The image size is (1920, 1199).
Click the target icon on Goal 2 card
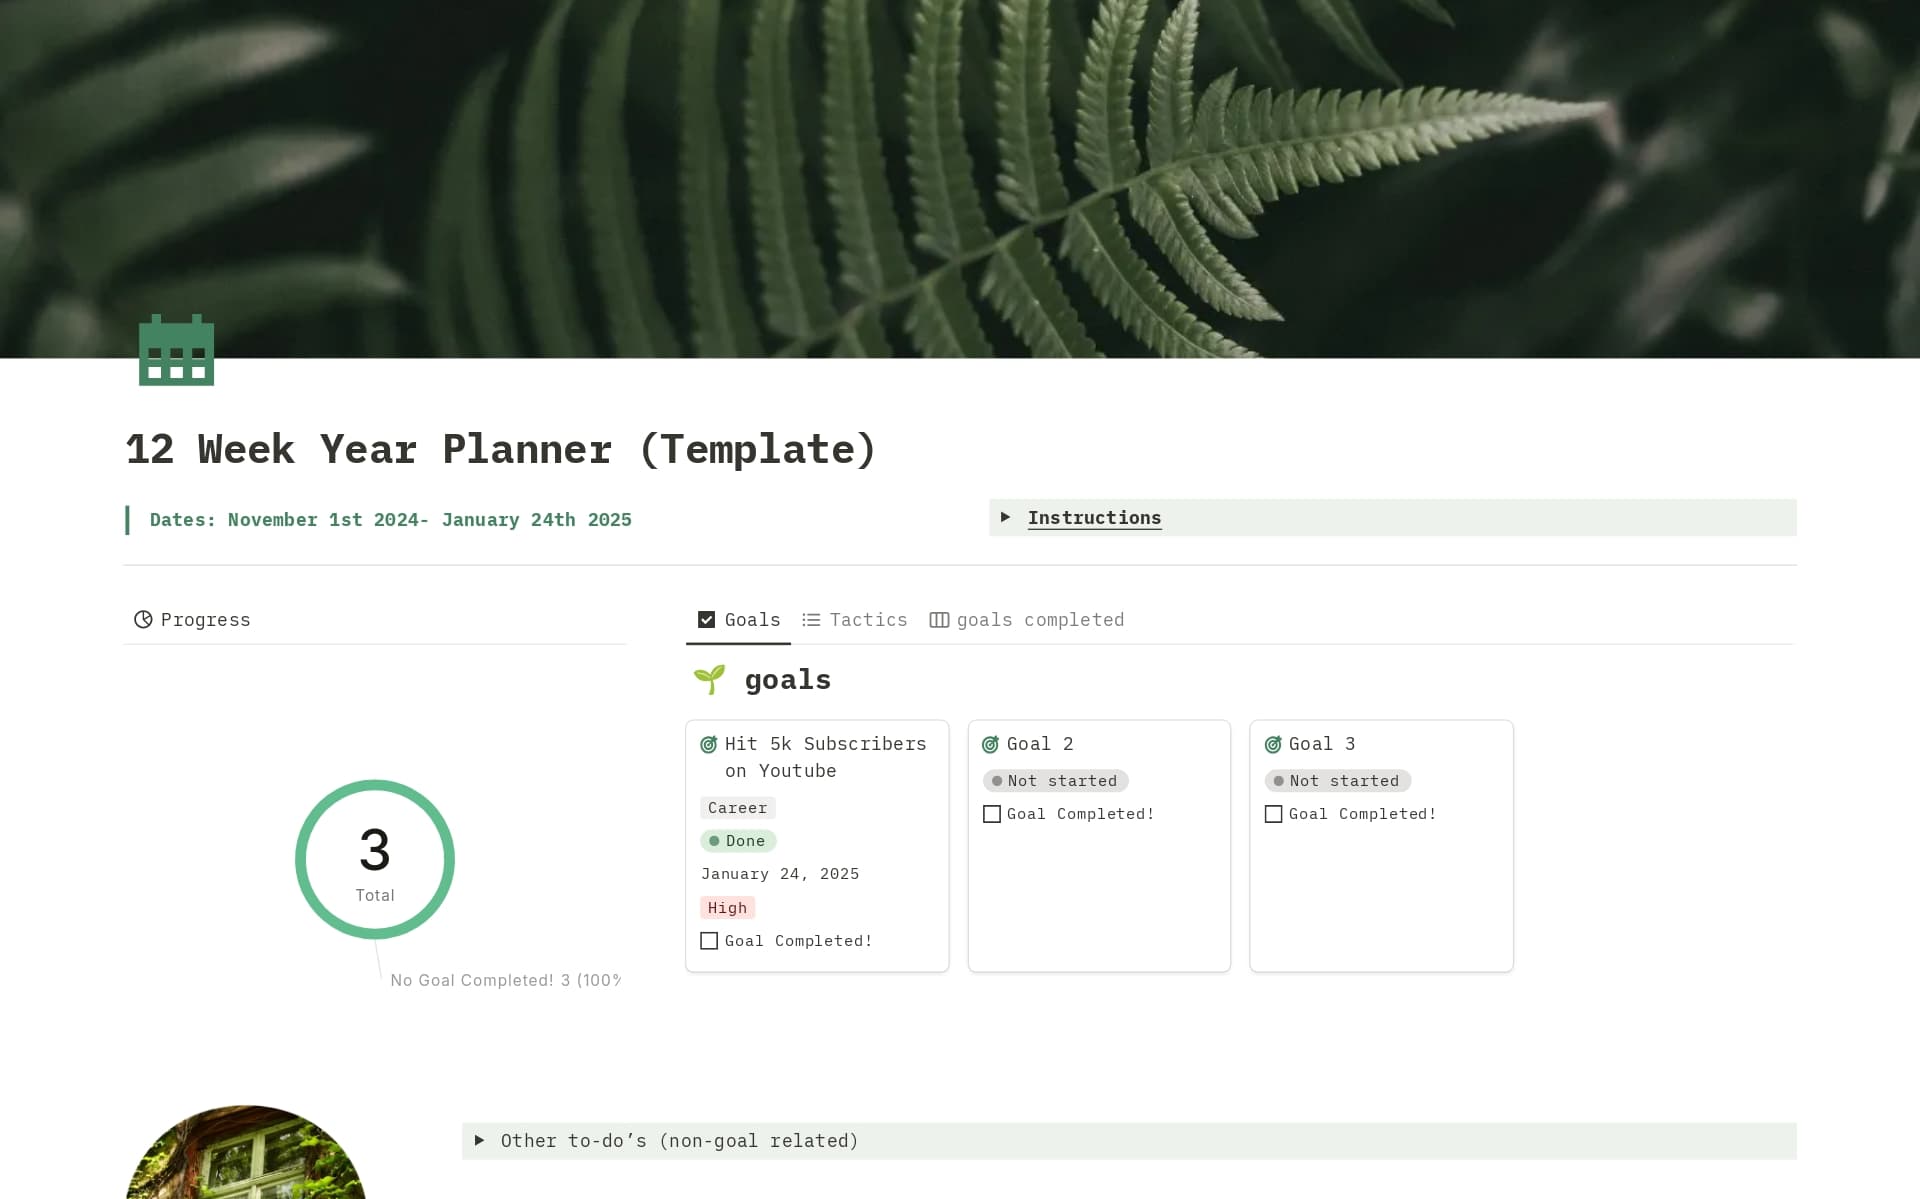tap(991, 744)
